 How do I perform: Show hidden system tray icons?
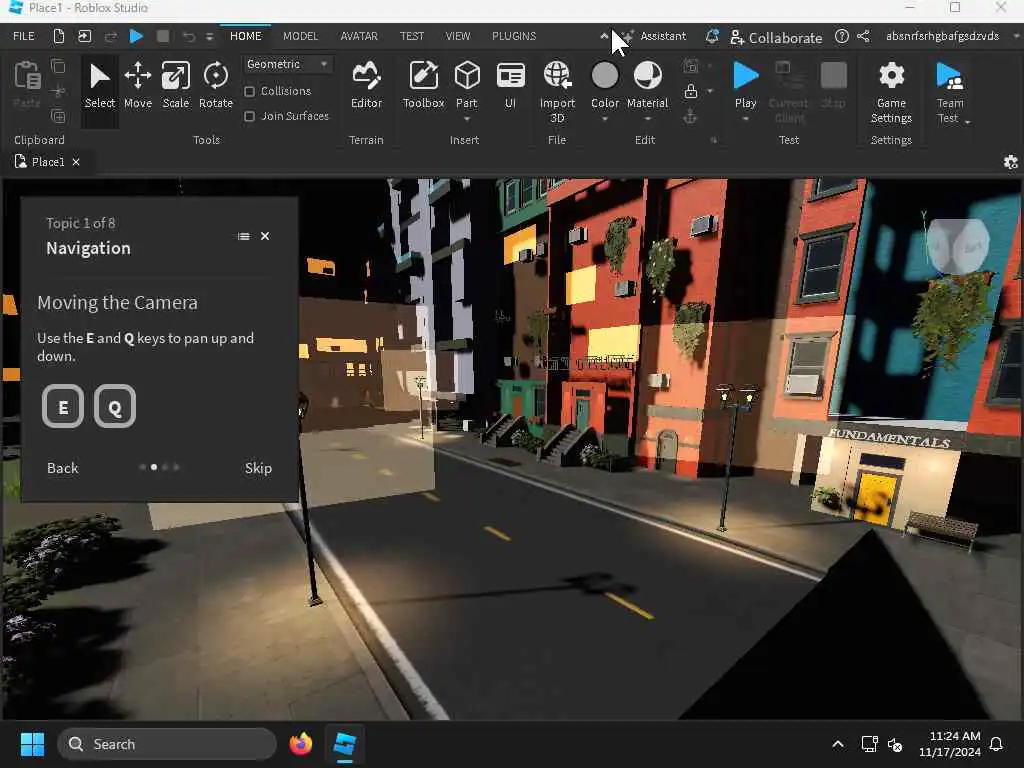tap(838, 744)
